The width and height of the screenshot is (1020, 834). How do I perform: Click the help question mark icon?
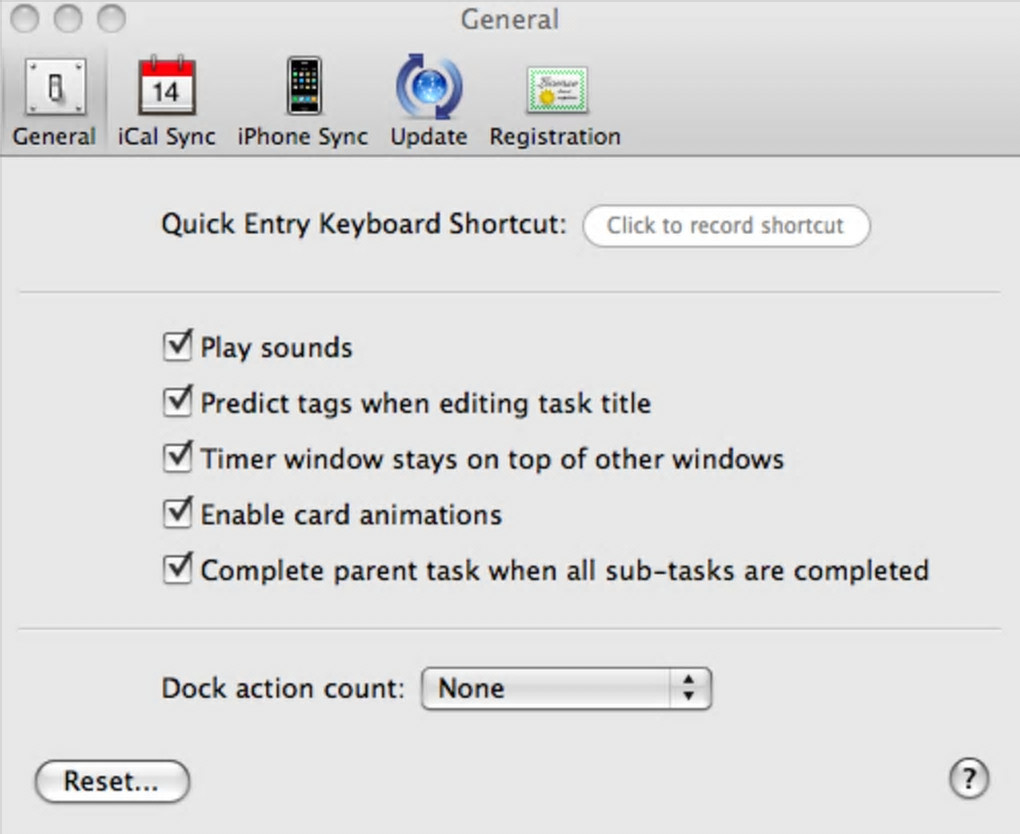[968, 778]
